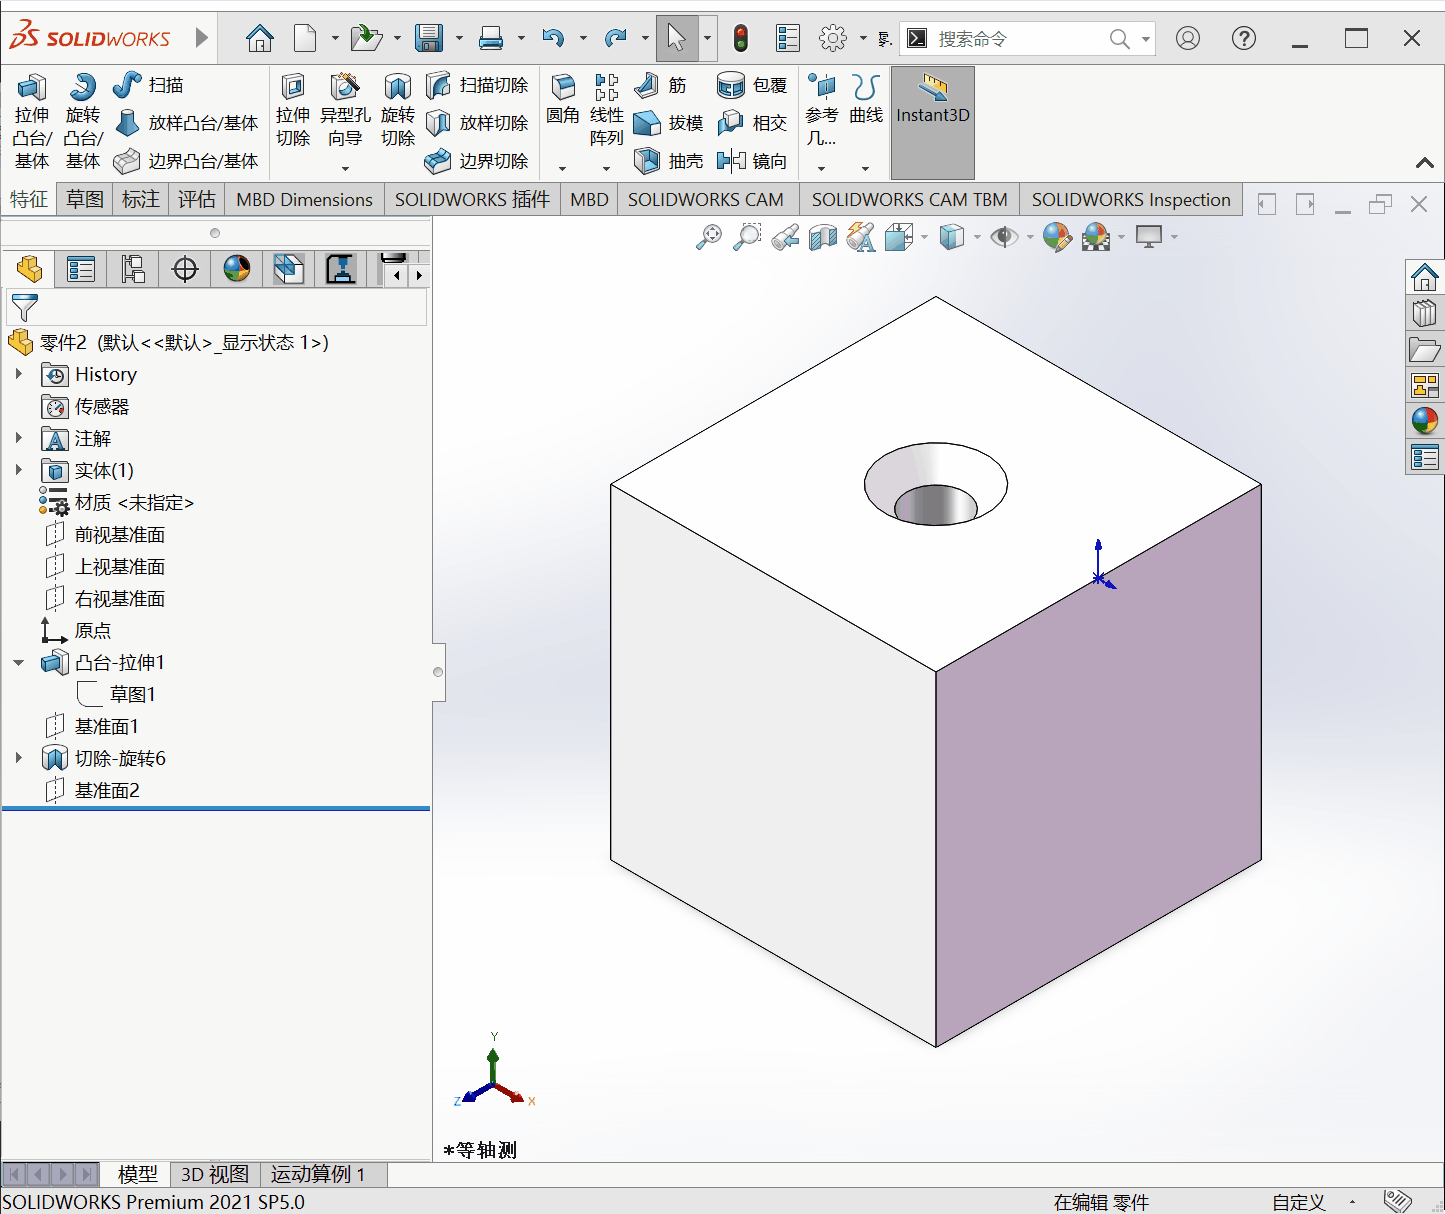Switch to the 草图 sketch tab

pyautogui.click(x=85, y=200)
